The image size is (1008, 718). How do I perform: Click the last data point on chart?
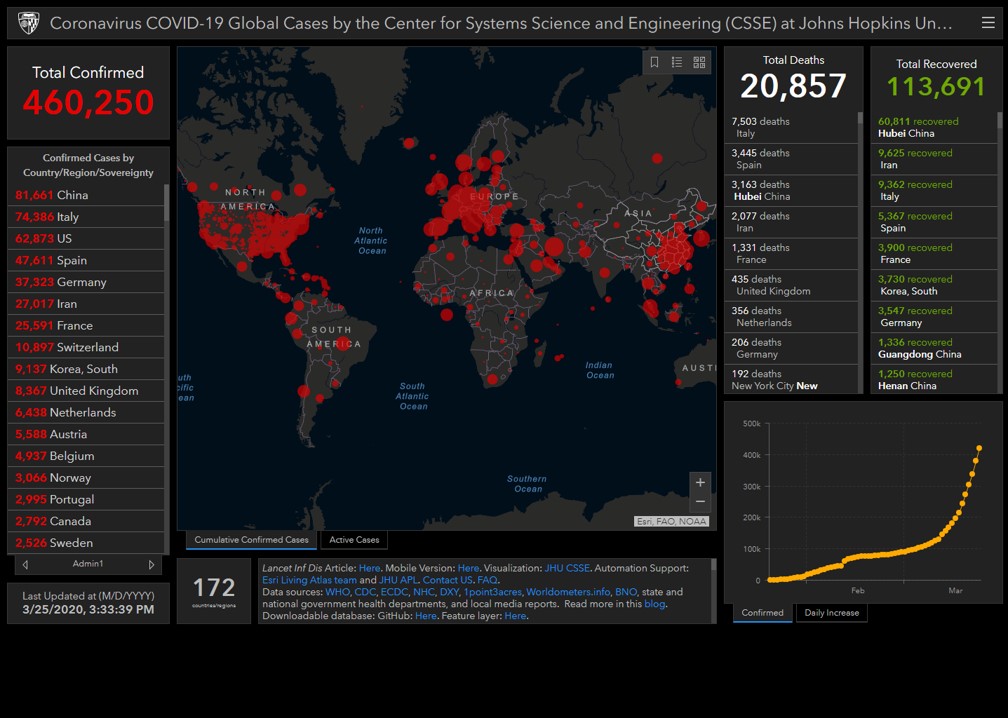pyautogui.click(x=979, y=448)
